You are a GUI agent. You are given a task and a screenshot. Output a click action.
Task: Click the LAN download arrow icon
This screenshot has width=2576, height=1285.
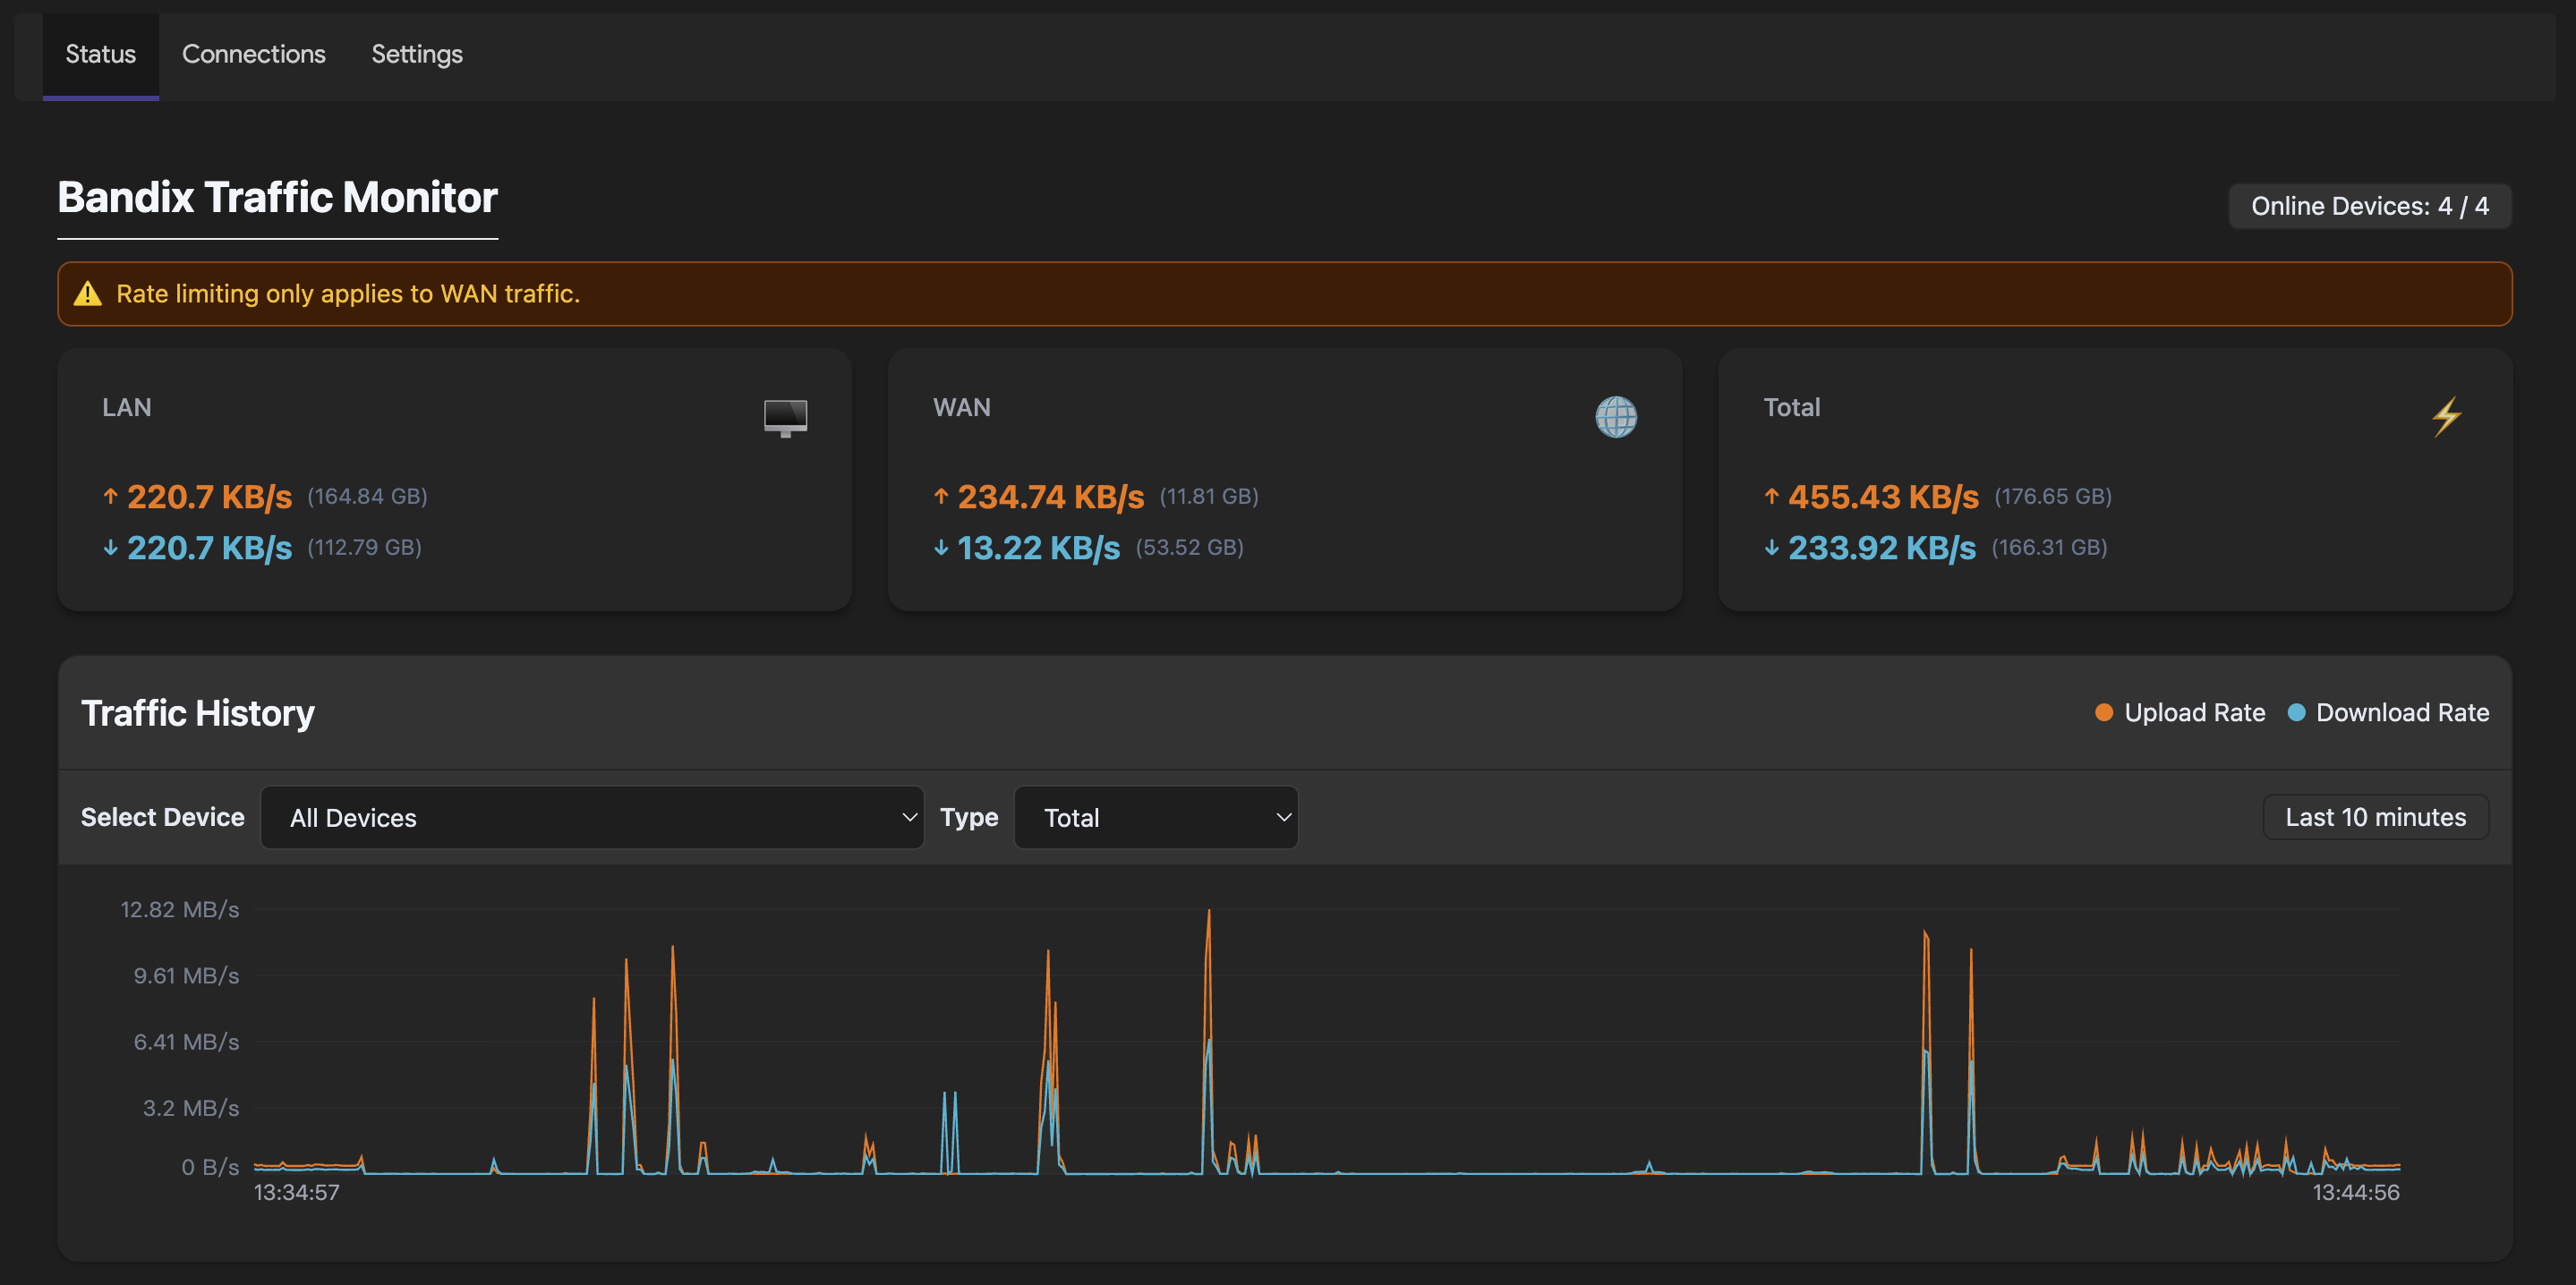111,548
